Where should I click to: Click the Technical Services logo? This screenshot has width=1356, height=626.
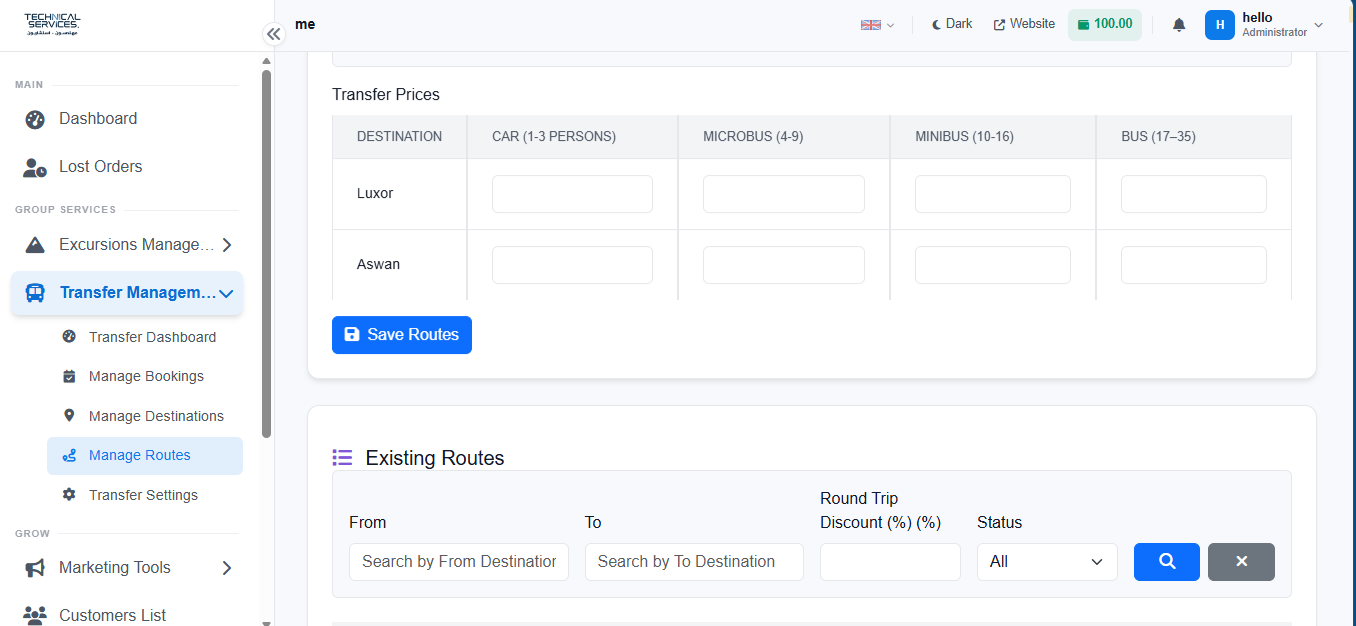(x=52, y=25)
